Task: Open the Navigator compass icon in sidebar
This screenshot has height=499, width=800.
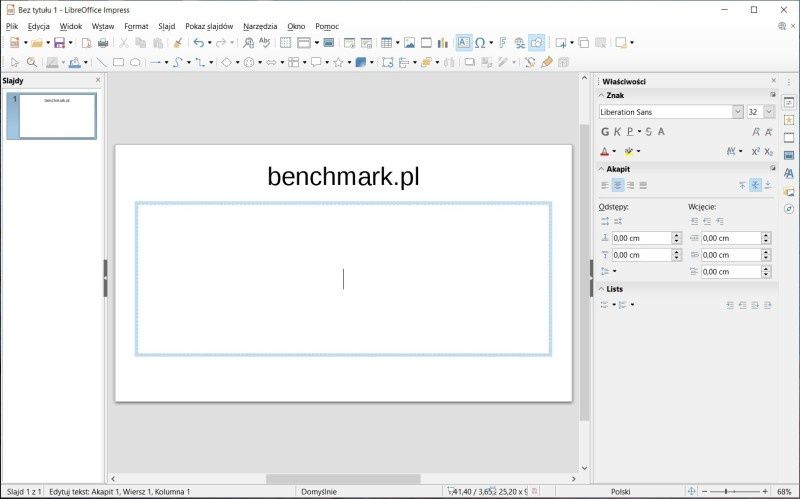Action: (789, 209)
